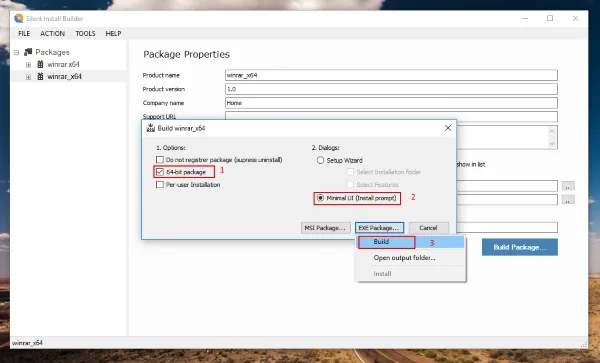Click the winrar_x64 package icon
Image resolution: width=600 pixels, height=363 pixels.
coord(40,77)
